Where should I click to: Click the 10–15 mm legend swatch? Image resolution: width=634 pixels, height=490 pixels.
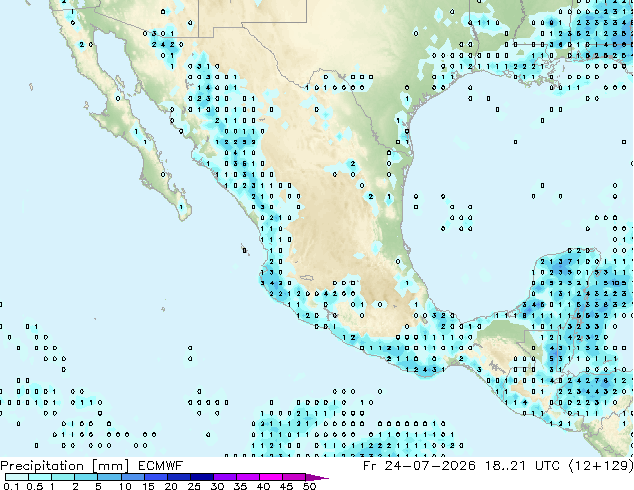(132, 477)
